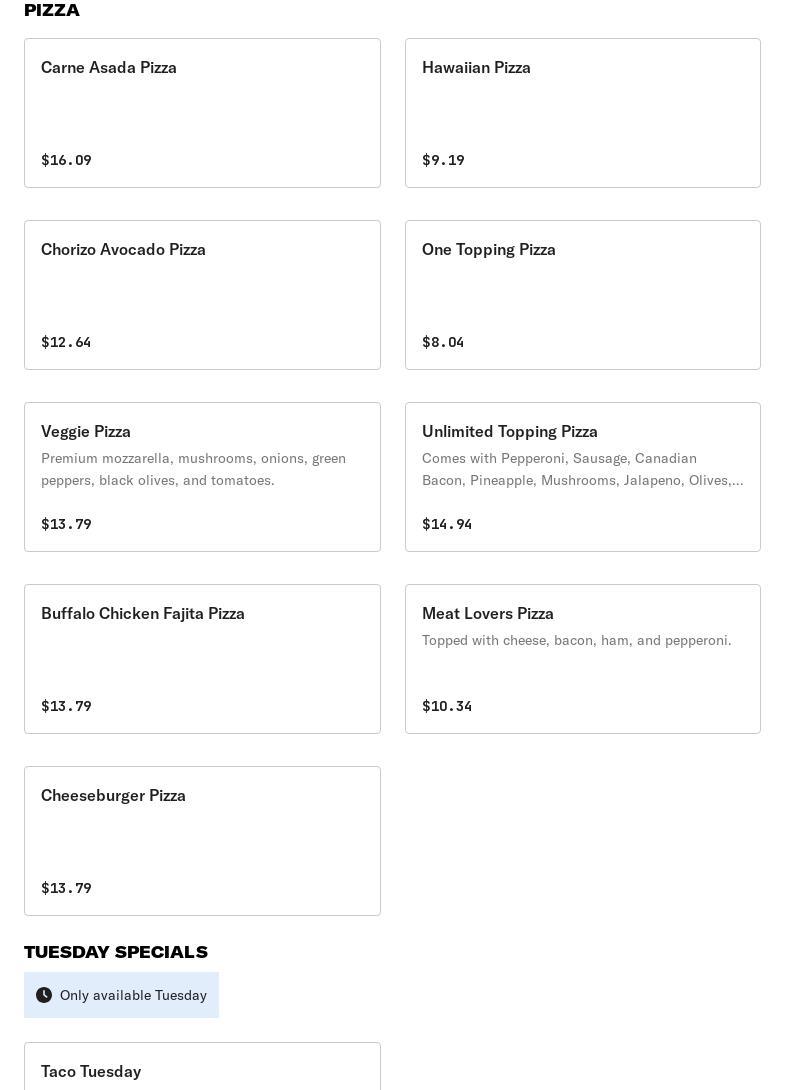785x1090 pixels.
Task: Click the Meat Lovers Pizza topping description
Action: click(576, 640)
